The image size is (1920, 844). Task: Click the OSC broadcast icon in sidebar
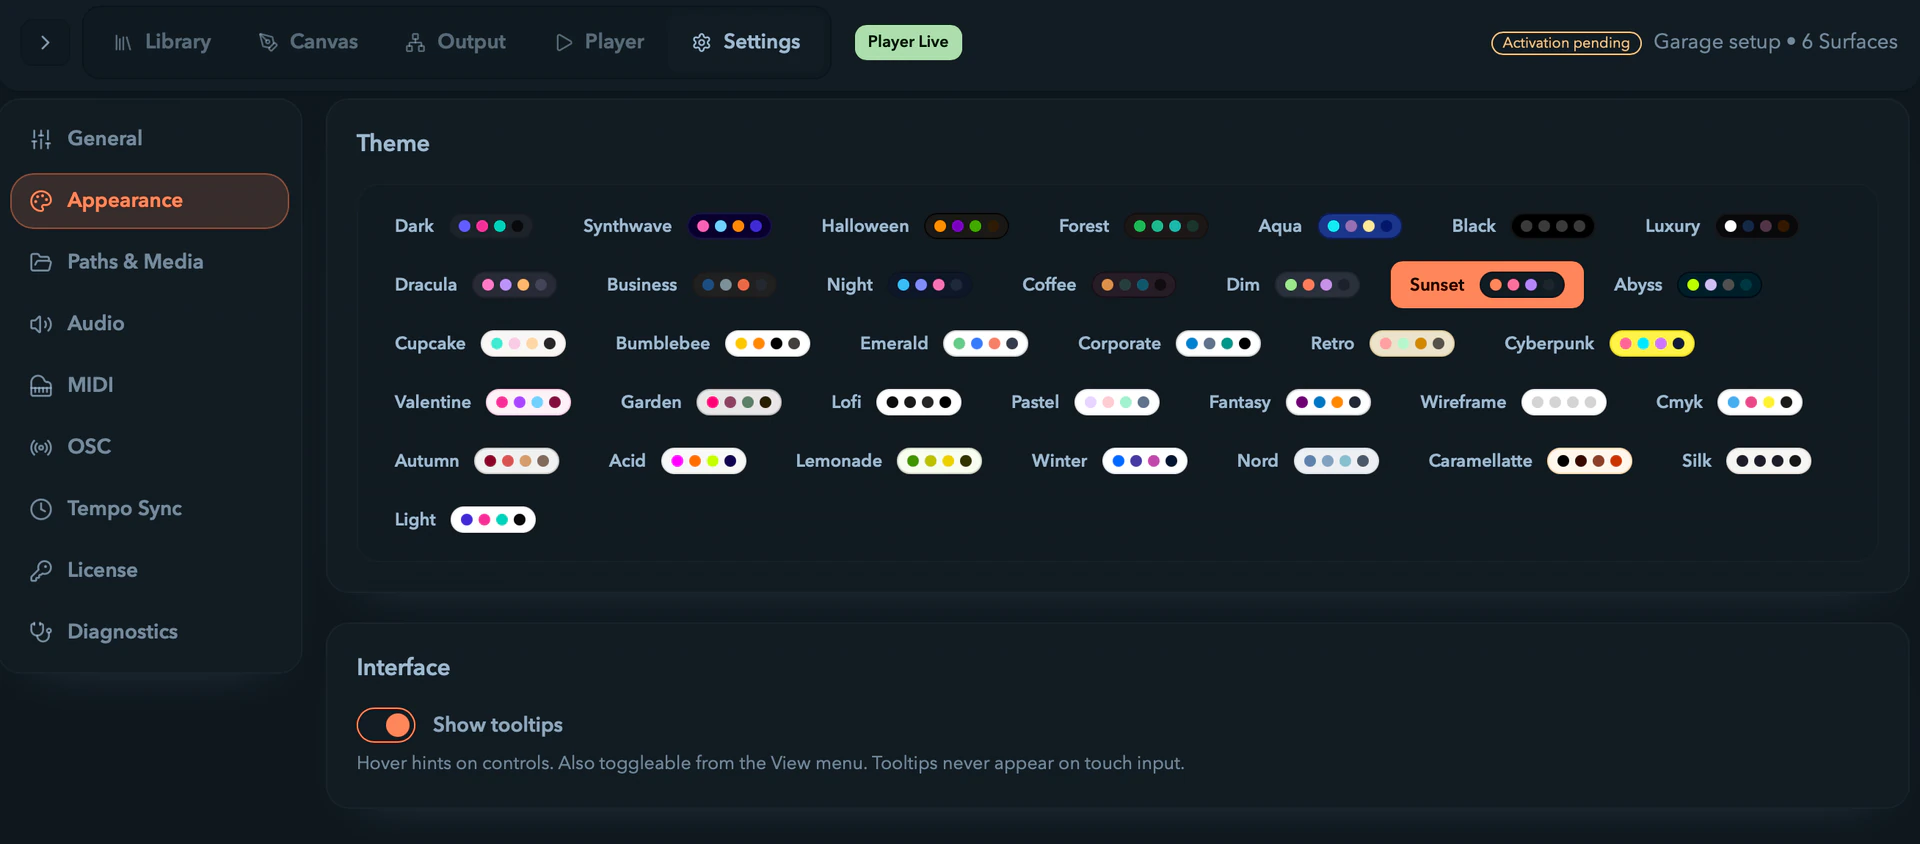pyautogui.click(x=41, y=447)
